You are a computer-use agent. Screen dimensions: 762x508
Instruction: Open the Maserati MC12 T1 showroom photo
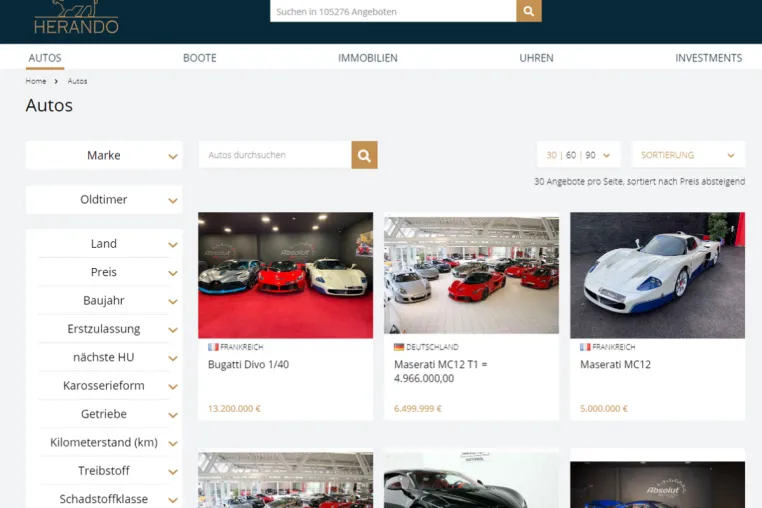click(471, 275)
